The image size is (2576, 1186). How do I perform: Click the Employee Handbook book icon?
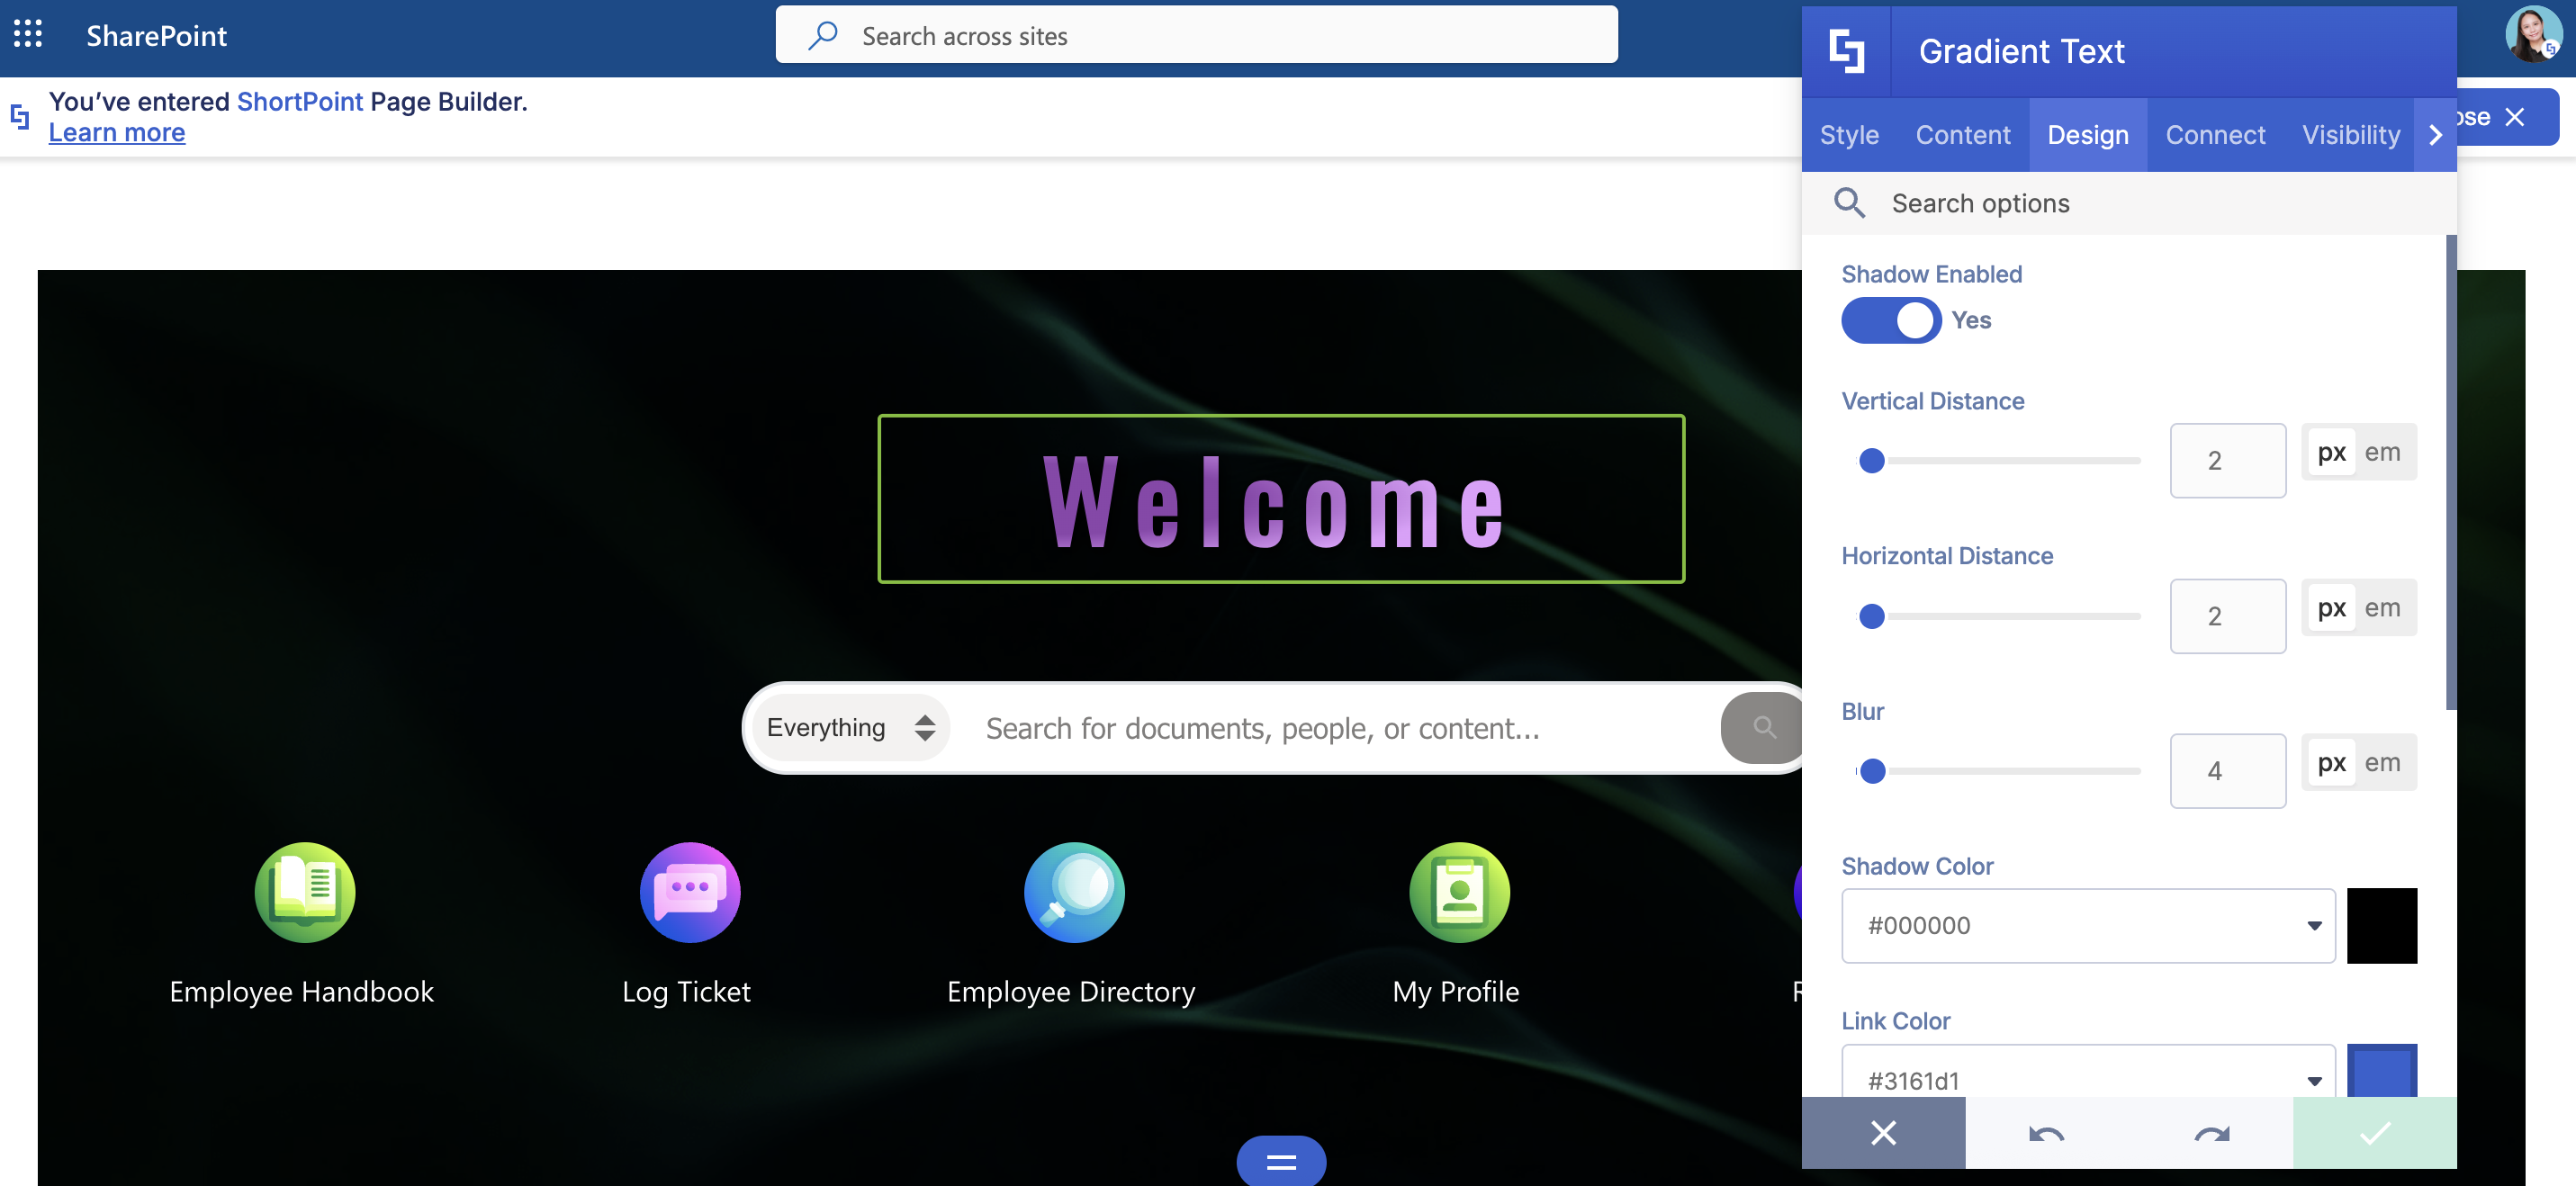(304, 892)
